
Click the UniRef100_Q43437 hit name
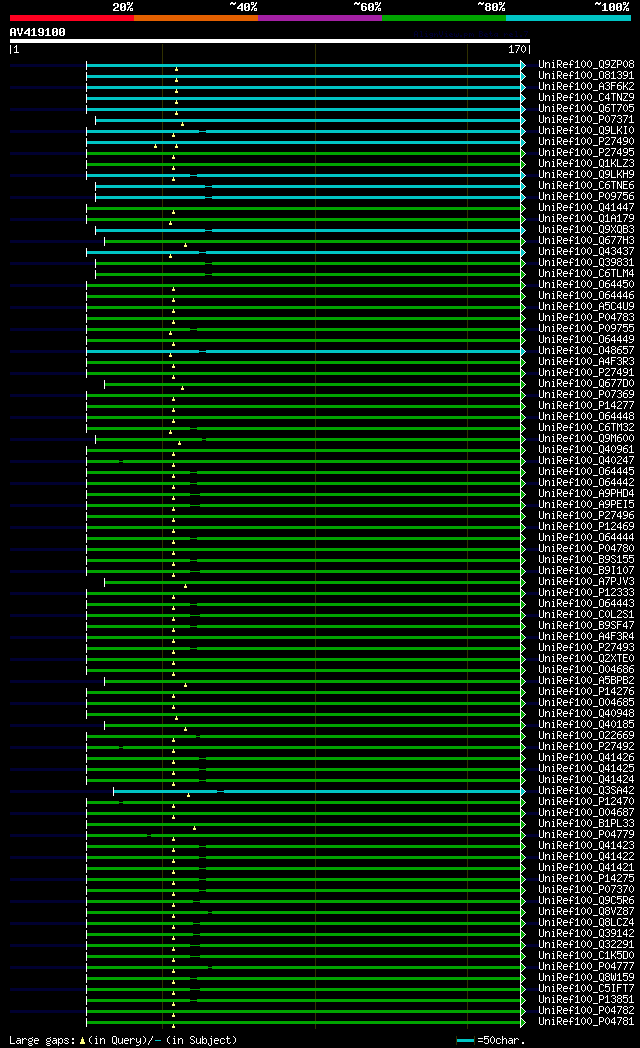[x=587, y=251]
